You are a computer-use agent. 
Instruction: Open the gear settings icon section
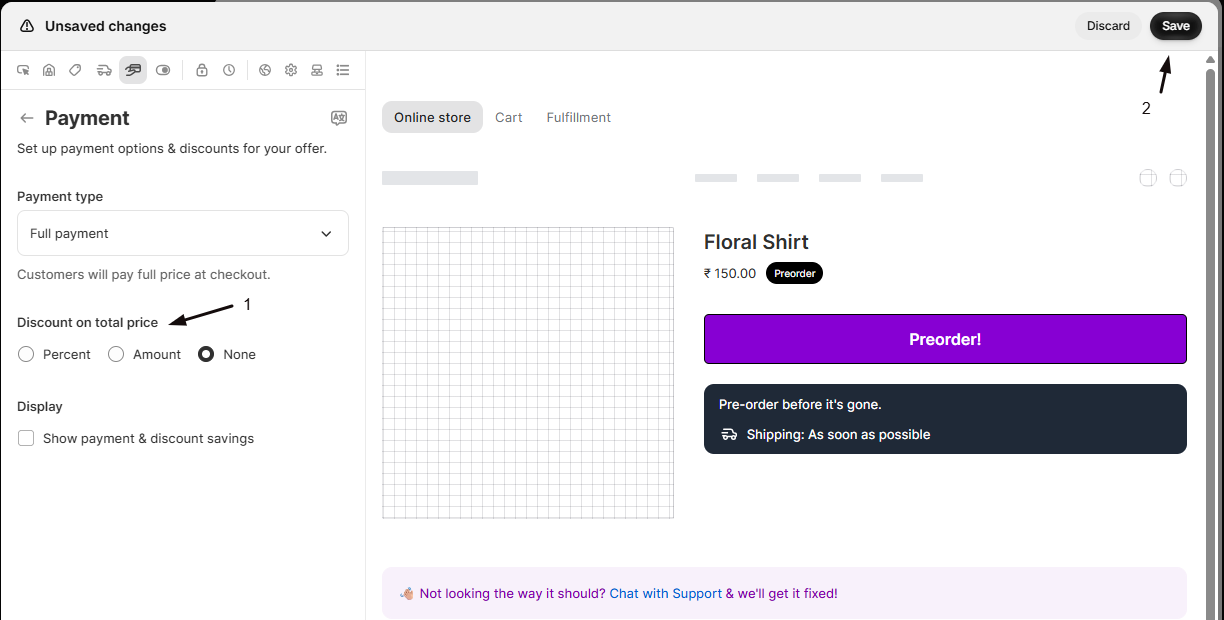pos(291,70)
